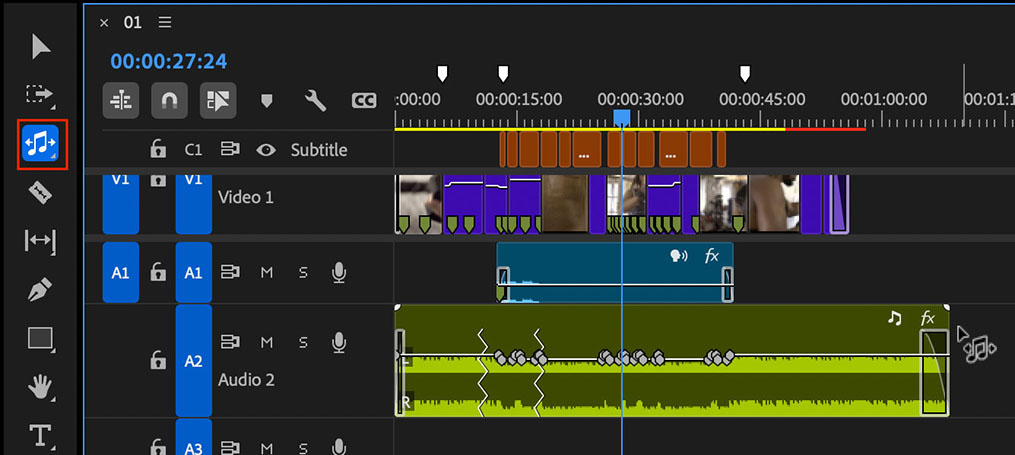The image size is (1015, 455).
Task: Select the first video thumbnail clip on V1
Action: [418, 204]
